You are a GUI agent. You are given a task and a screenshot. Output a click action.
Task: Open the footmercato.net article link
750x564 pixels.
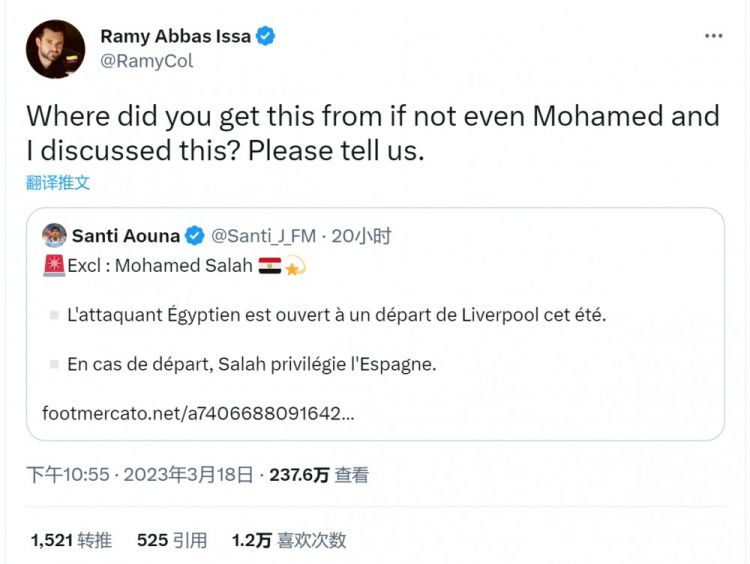pos(197,412)
